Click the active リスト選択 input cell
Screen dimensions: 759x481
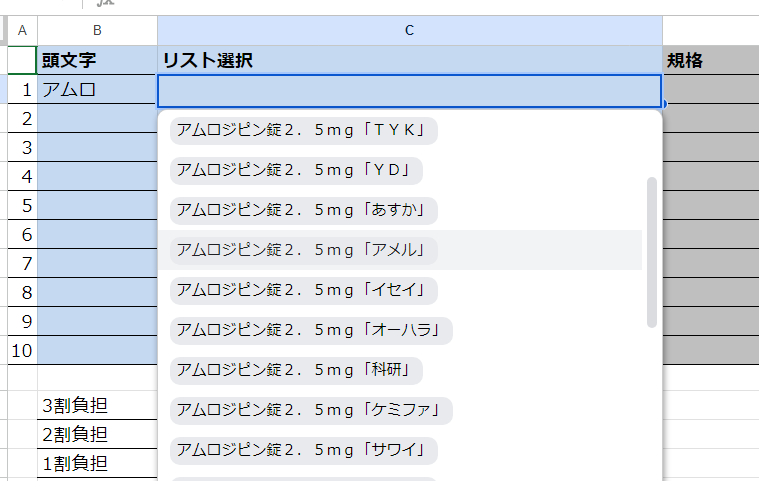coord(409,91)
